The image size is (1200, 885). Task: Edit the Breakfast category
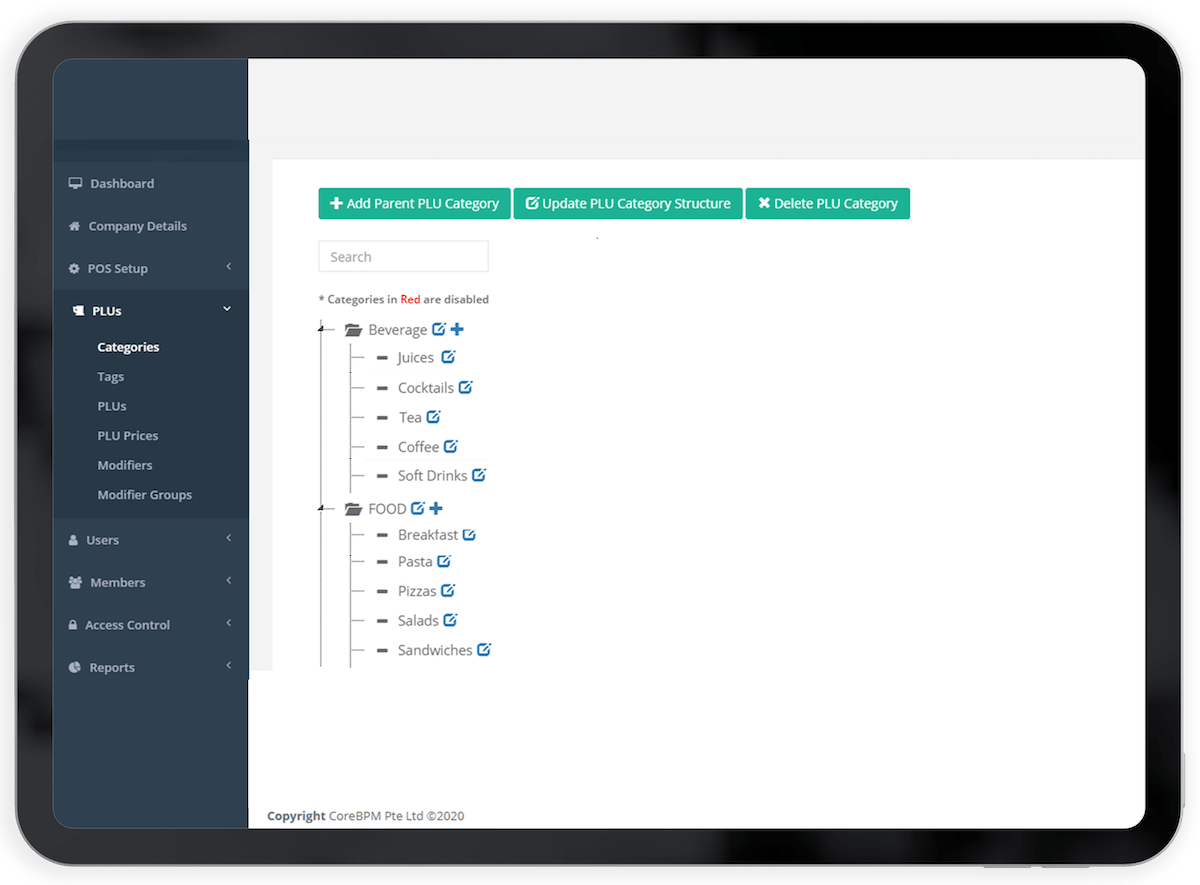469,535
